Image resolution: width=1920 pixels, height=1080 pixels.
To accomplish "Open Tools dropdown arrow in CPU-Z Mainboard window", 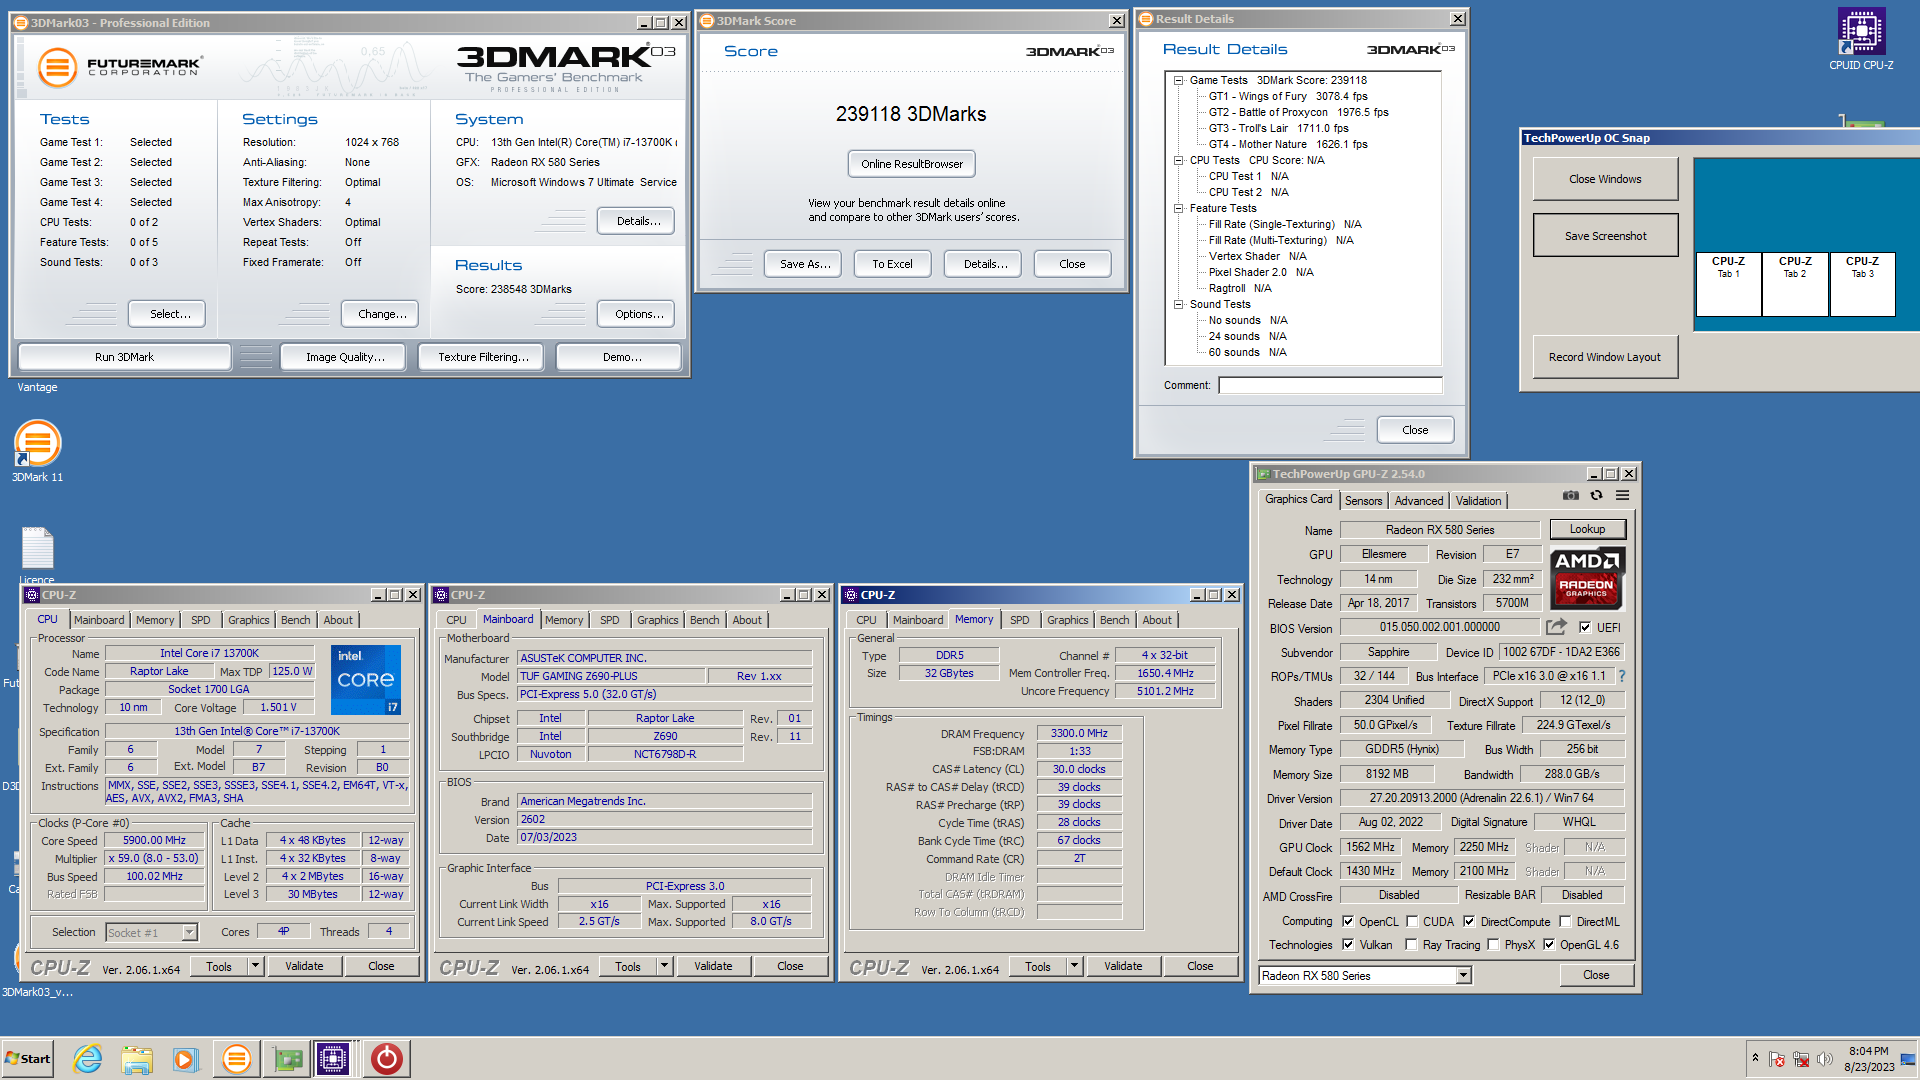I will tap(665, 966).
